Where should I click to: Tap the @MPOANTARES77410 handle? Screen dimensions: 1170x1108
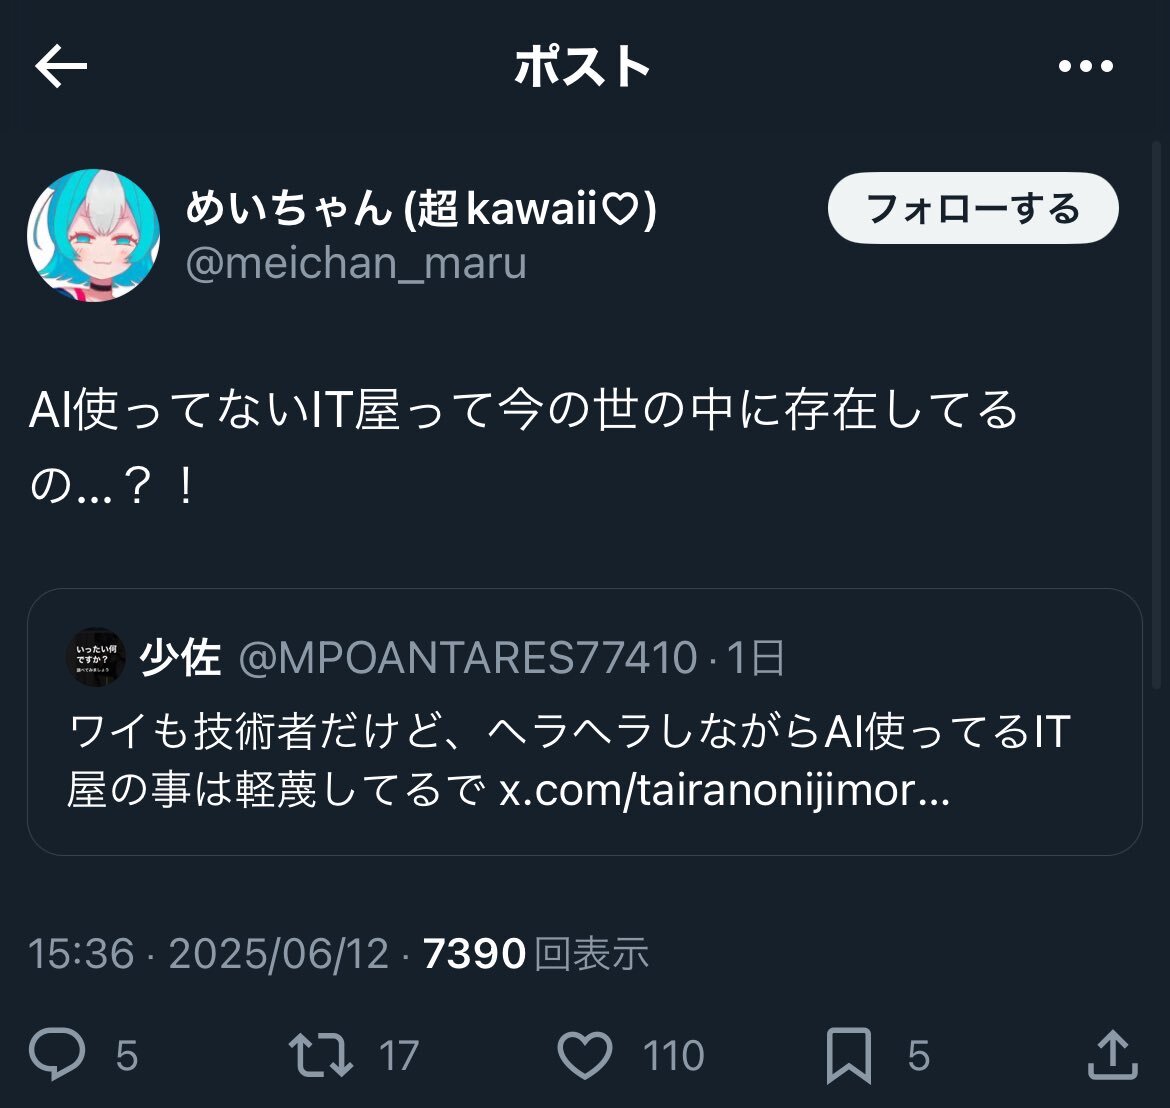coord(468,658)
